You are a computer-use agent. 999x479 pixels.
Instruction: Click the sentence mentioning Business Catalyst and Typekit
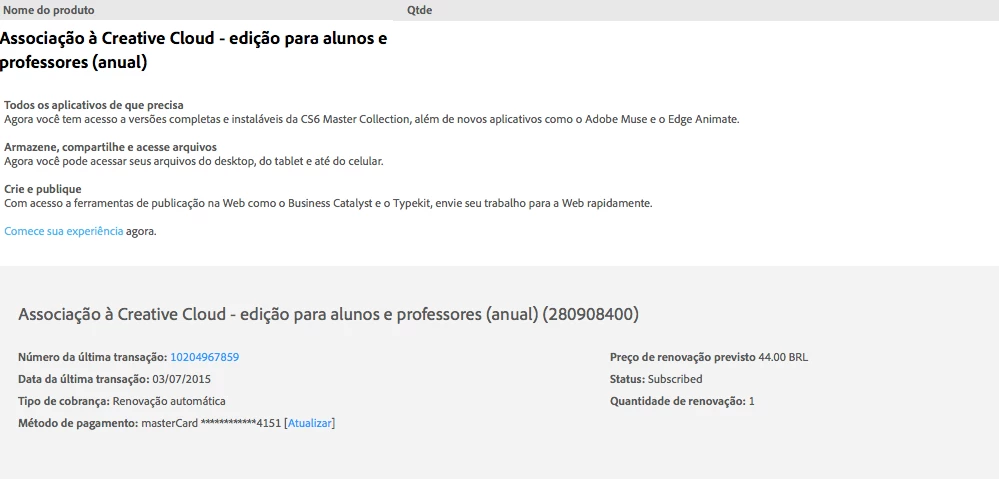coord(328,203)
